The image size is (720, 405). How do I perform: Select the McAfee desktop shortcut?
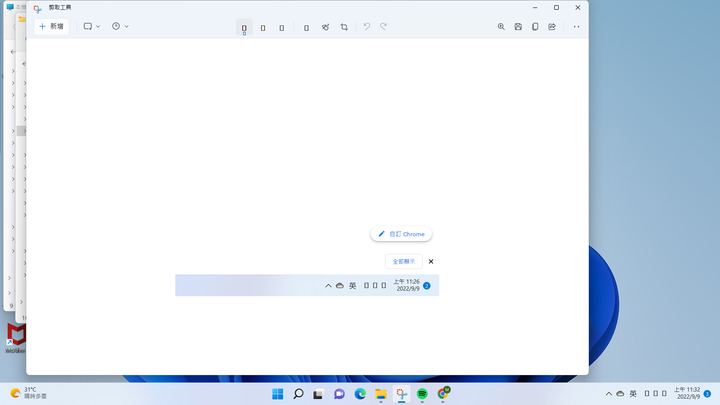(x=16, y=338)
